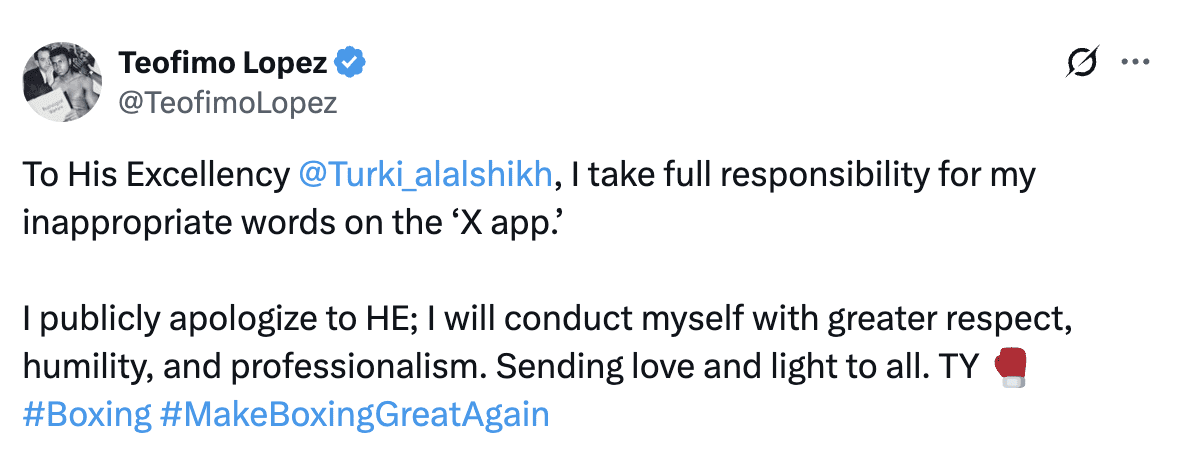Follow the #Boxing hashtag
This screenshot has height=466, width=1184.
pyautogui.click(x=86, y=414)
